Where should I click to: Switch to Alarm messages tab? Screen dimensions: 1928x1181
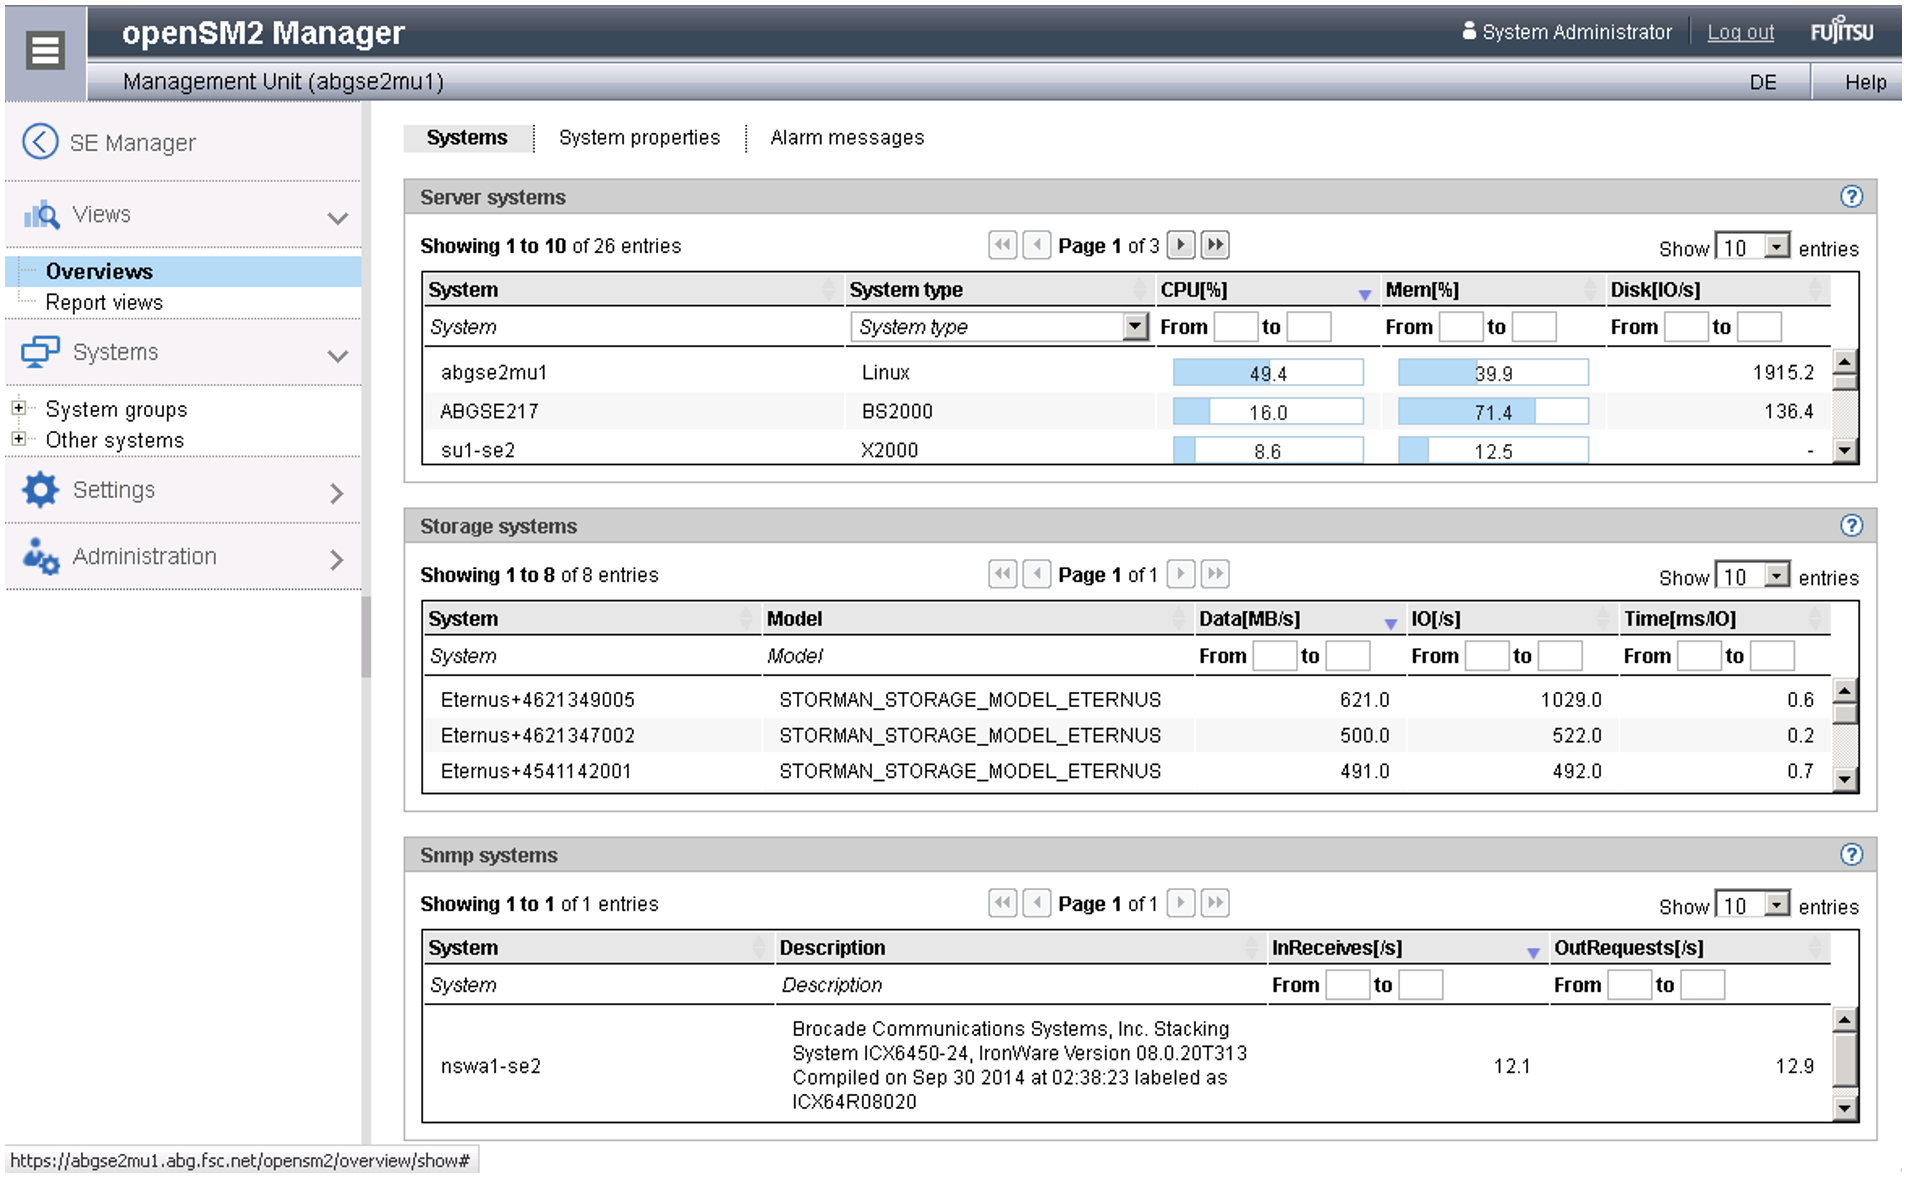pos(847,138)
